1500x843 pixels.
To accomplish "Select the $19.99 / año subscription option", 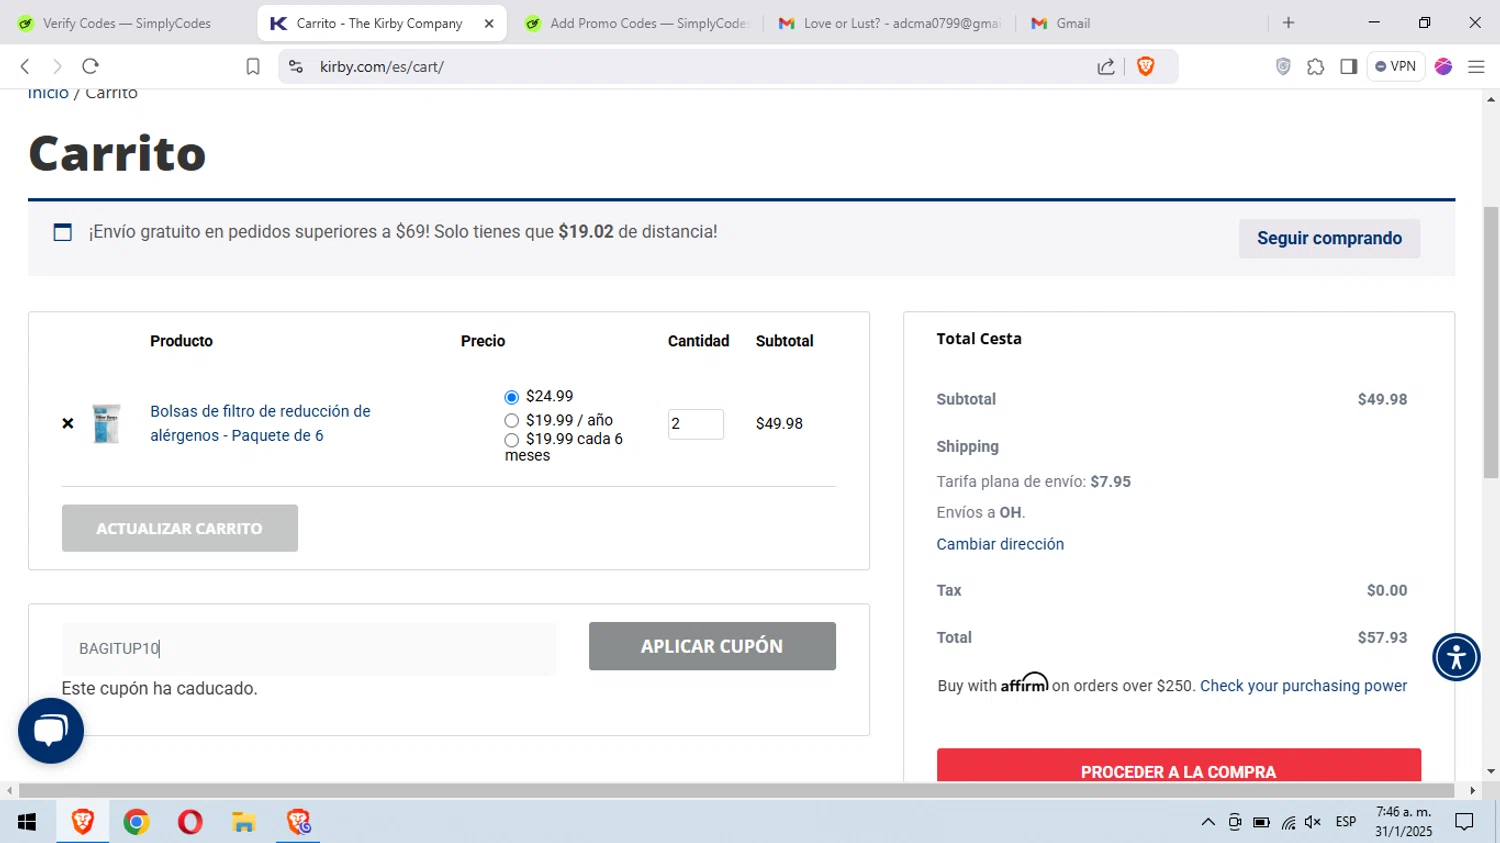I will click(512, 421).
